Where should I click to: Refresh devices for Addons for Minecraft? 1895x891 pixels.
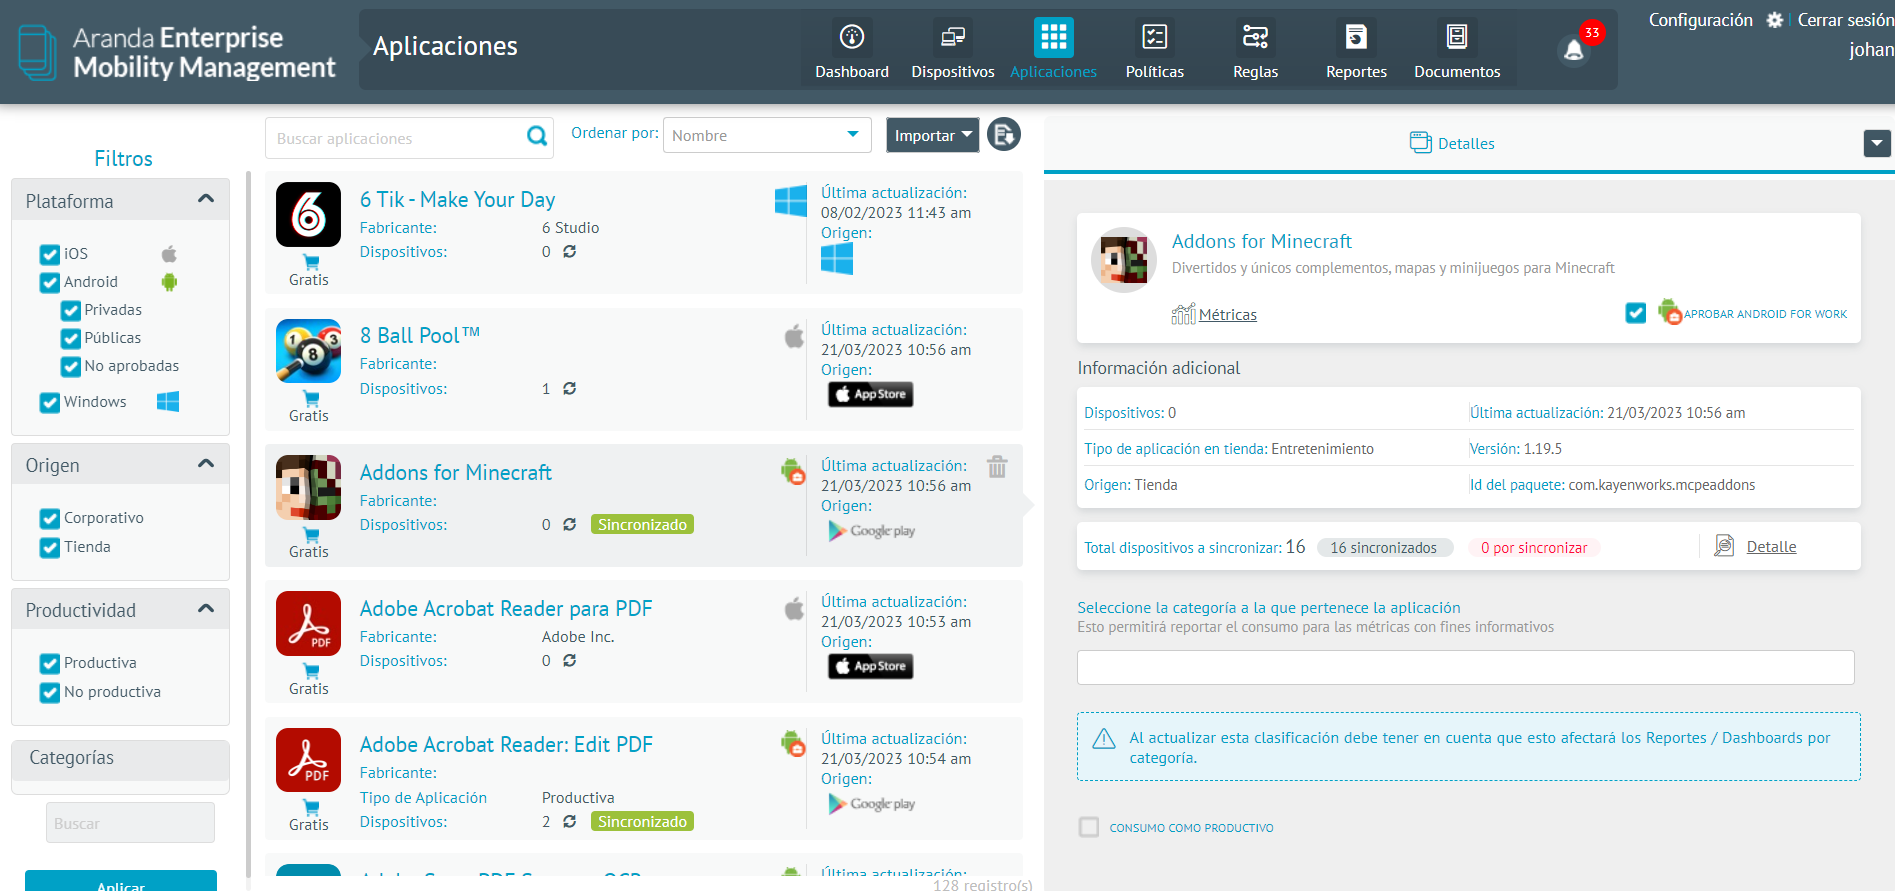point(569,525)
